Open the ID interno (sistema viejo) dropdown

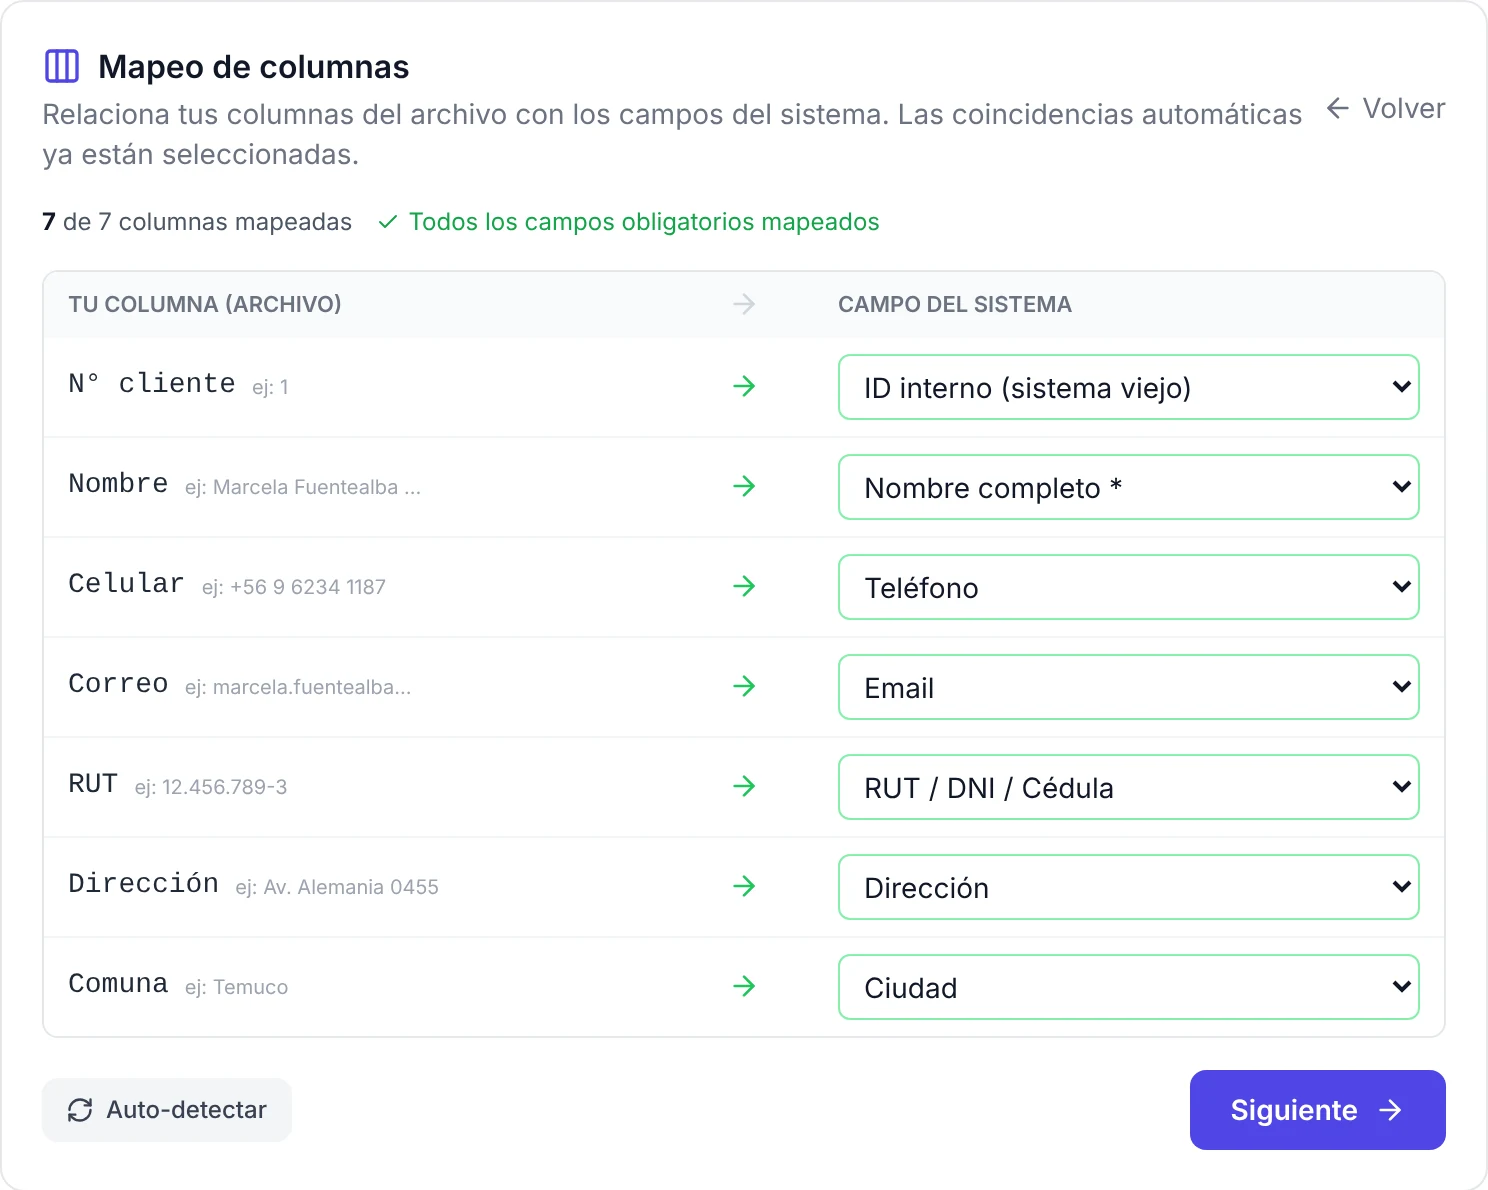[x=1128, y=387]
